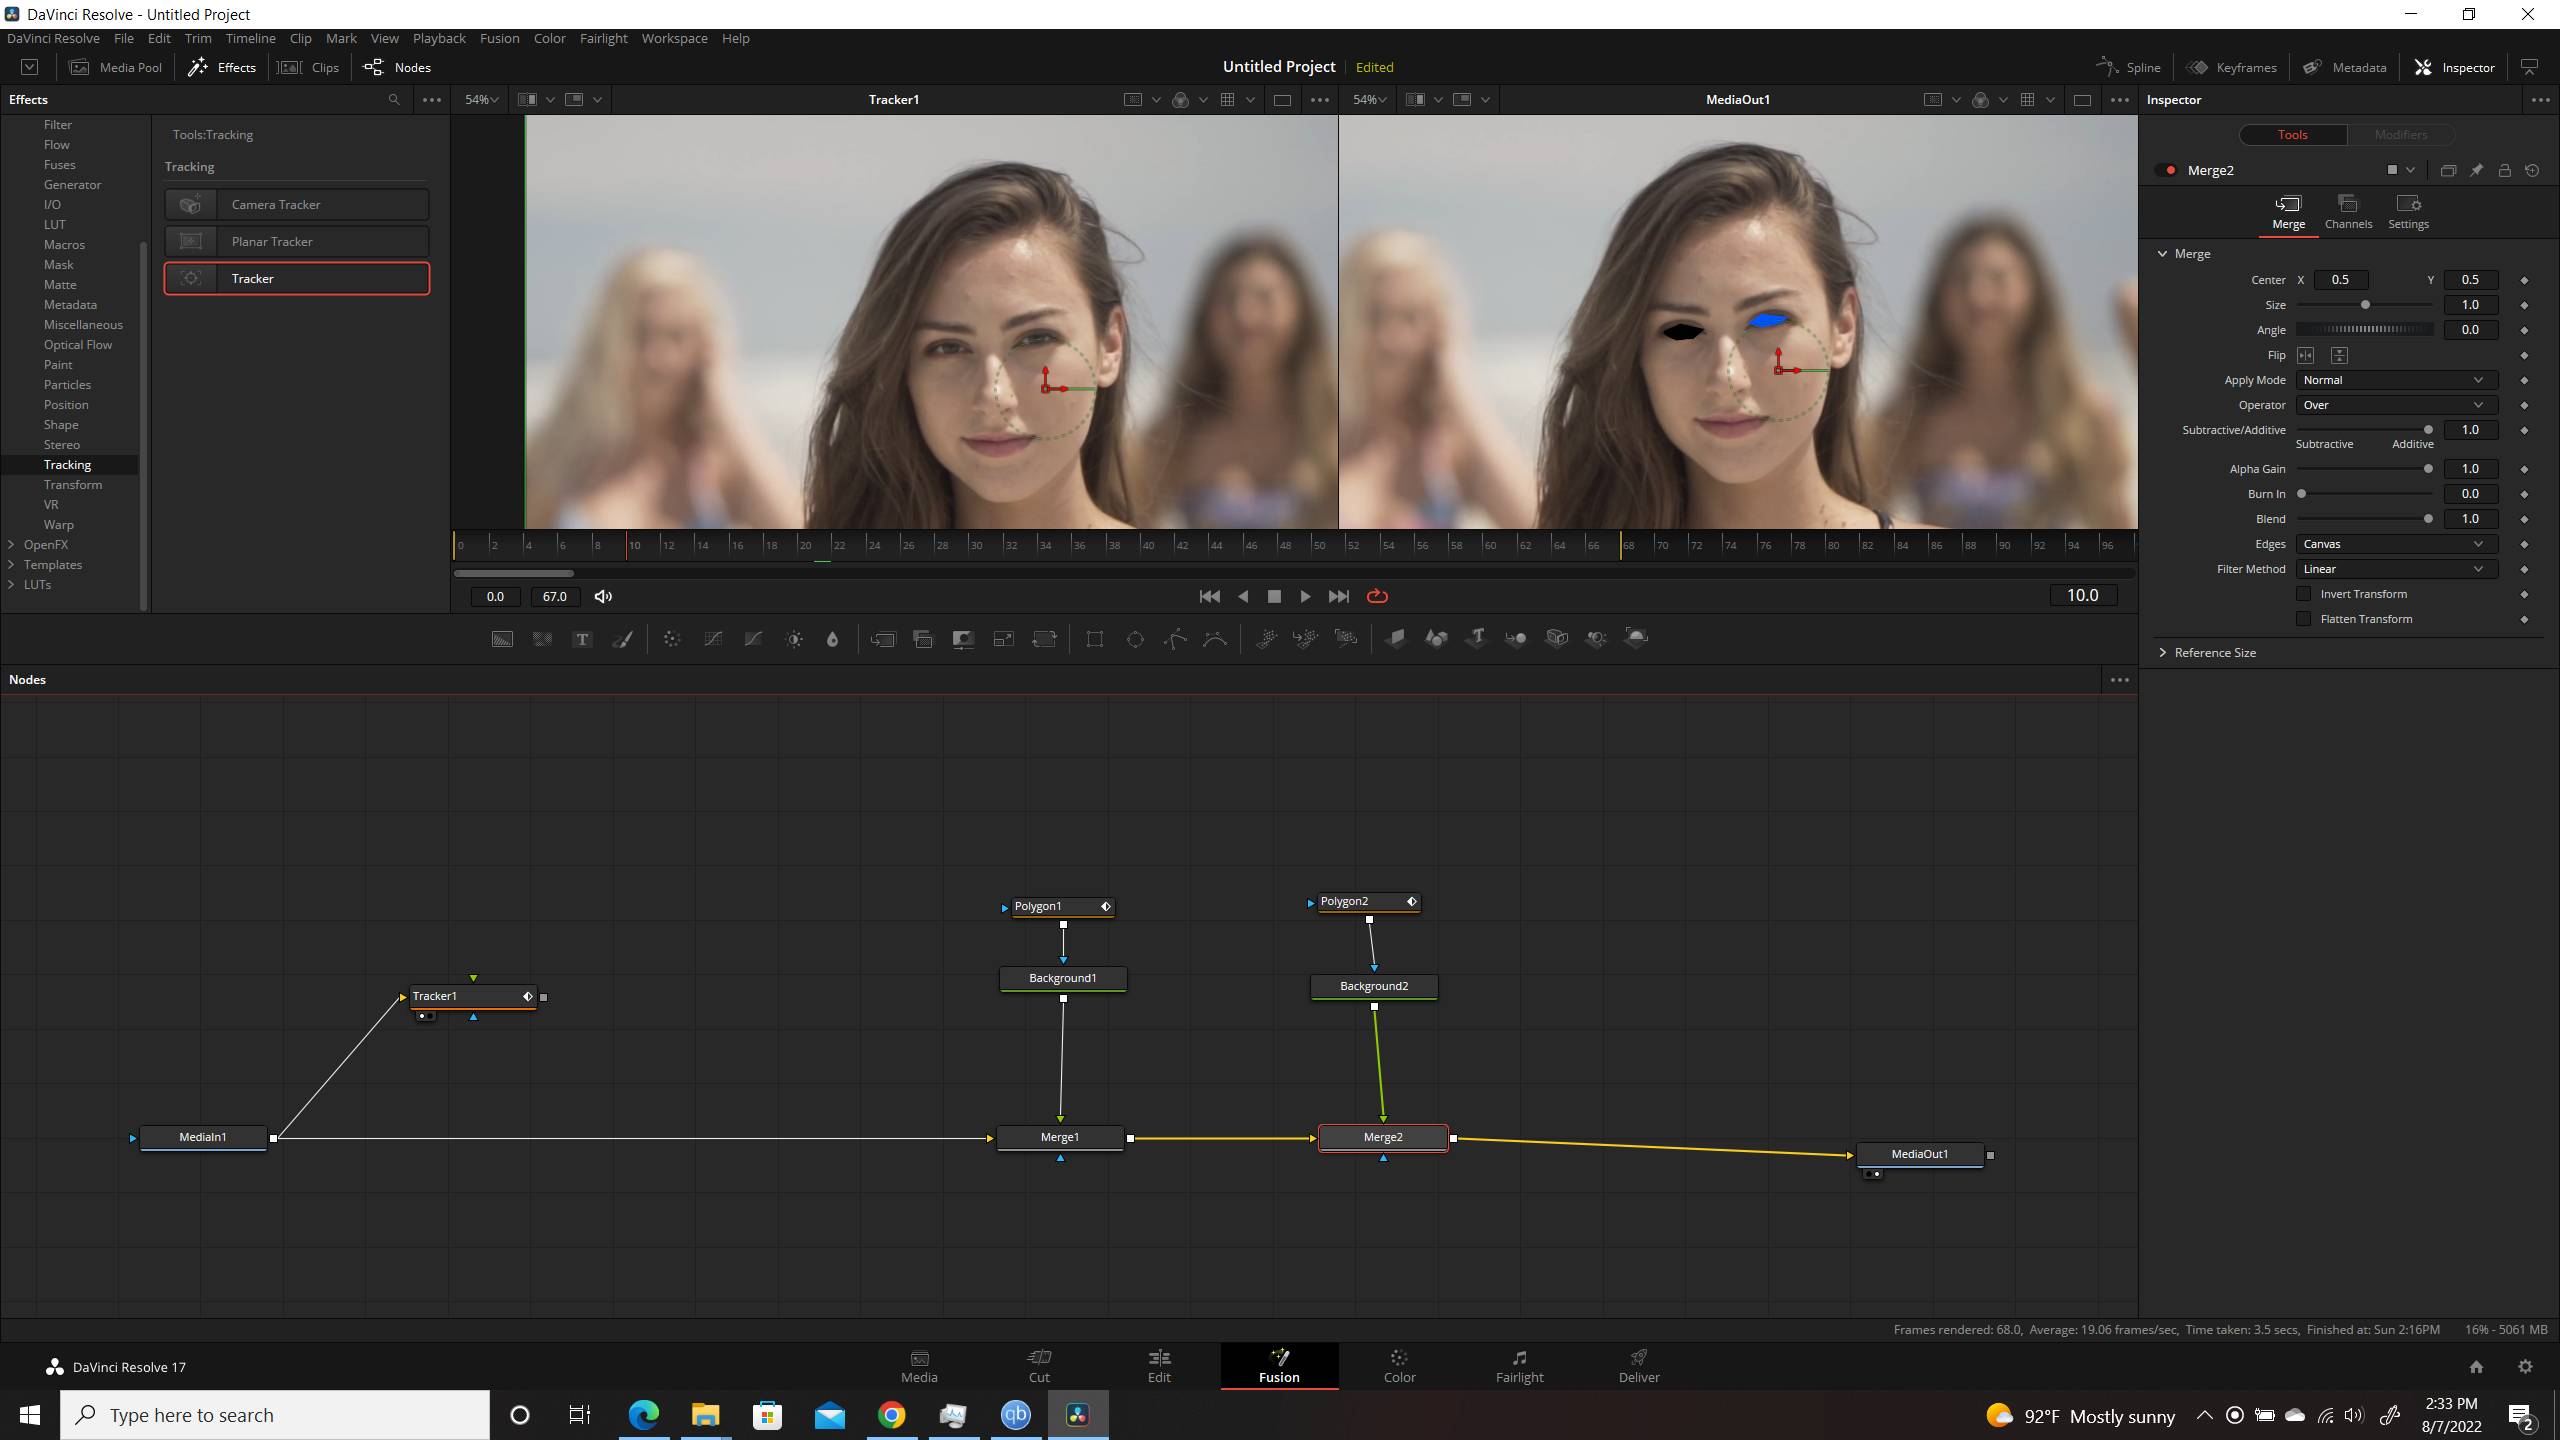Toggle Inspector panel visibility
Image resolution: width=2560 pixels, height=1440 pixels.
point(2455,68)
